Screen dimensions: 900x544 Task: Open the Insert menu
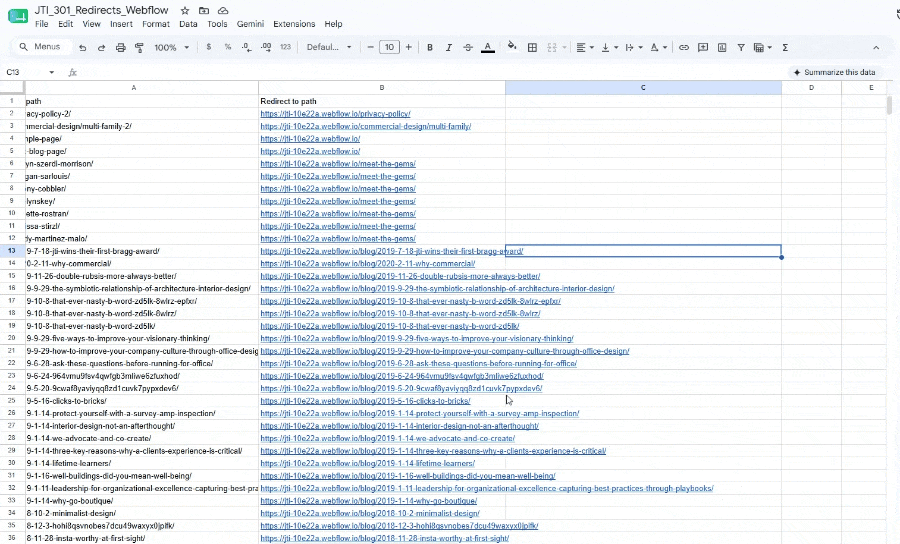point(121,24)
